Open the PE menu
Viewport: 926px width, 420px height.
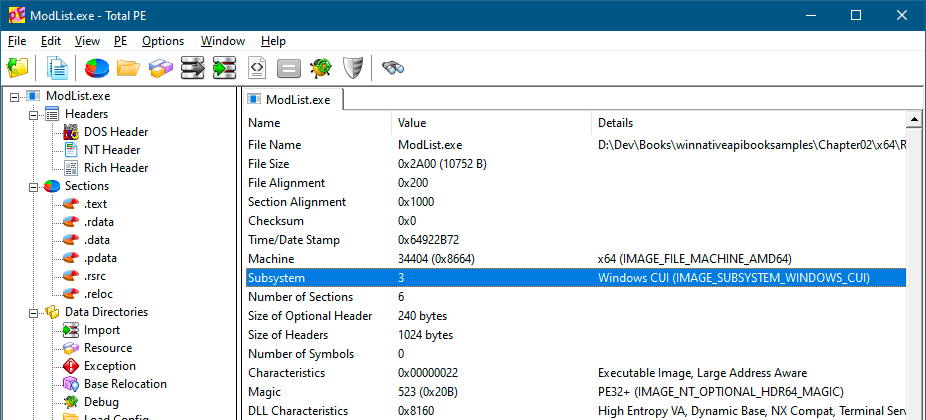pos(120,41)
